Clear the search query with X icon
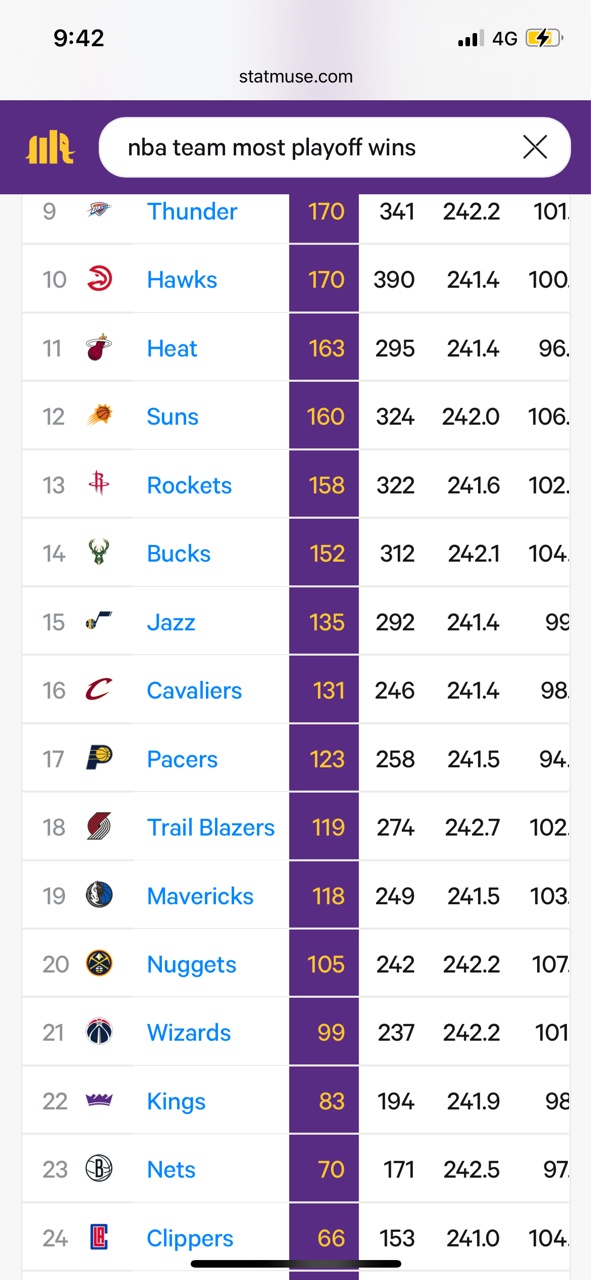 535,148
